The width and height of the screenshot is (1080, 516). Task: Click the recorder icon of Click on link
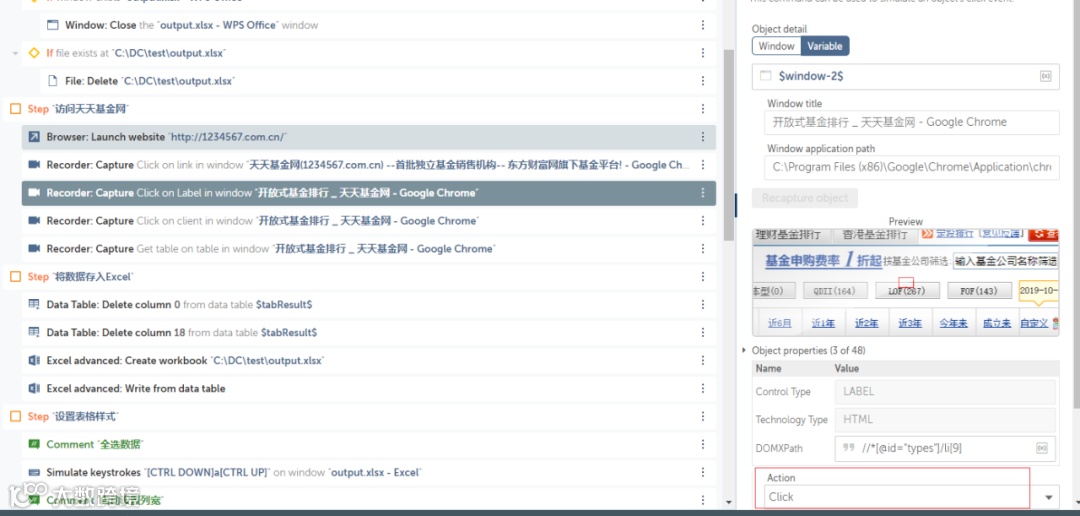tap(34, 165)
